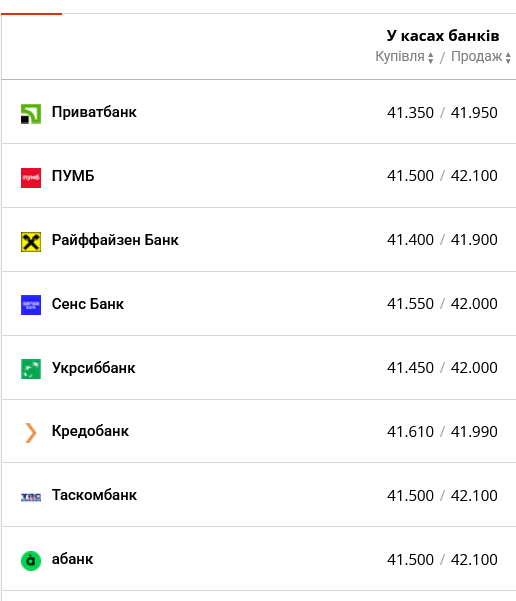Open the Приватбанк bank link
This screenshot has width=516, height=601.
click(94, 112)
